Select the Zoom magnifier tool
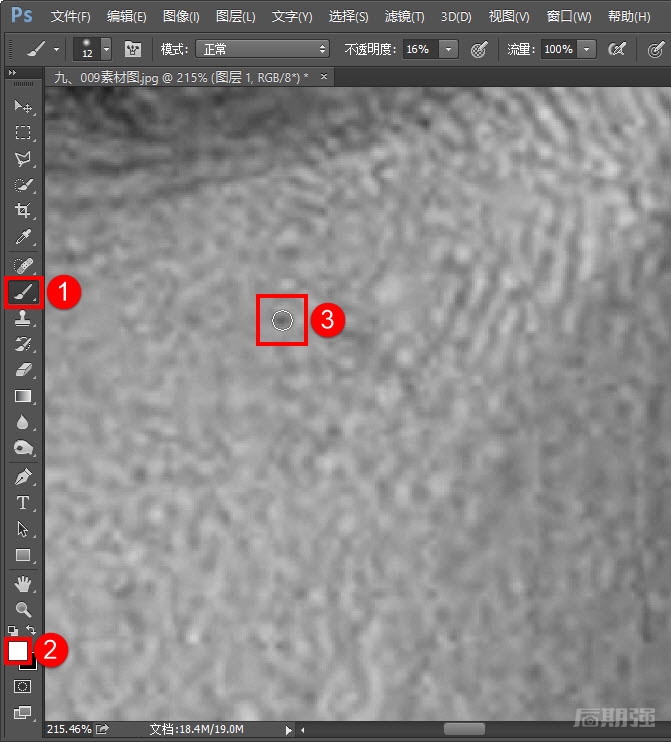Viewport: 671px width, 742px height. pos(24,609)
